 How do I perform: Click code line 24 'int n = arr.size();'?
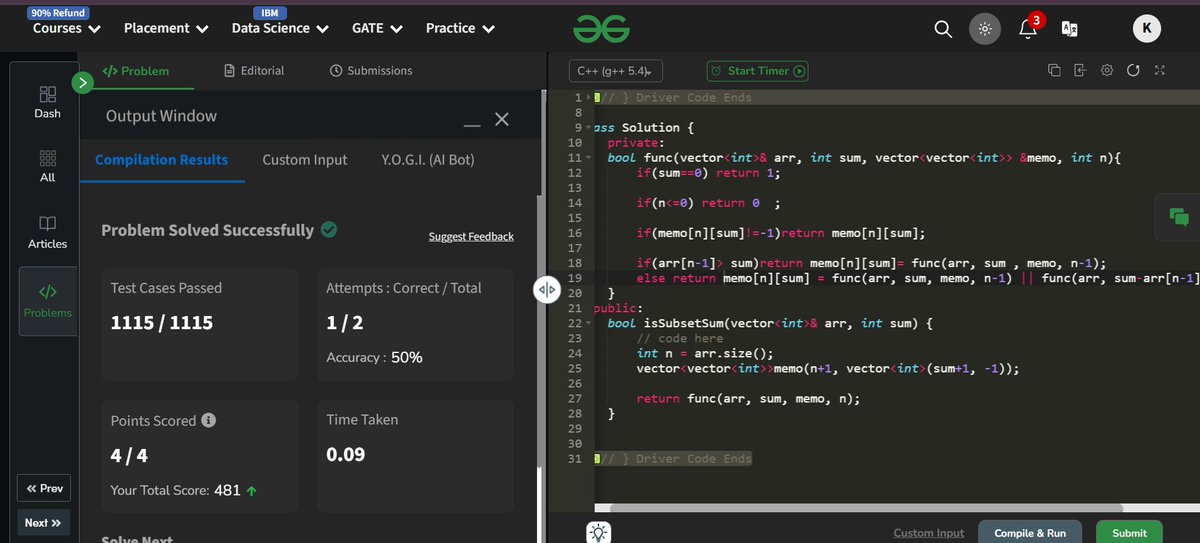tap(703, 353)
